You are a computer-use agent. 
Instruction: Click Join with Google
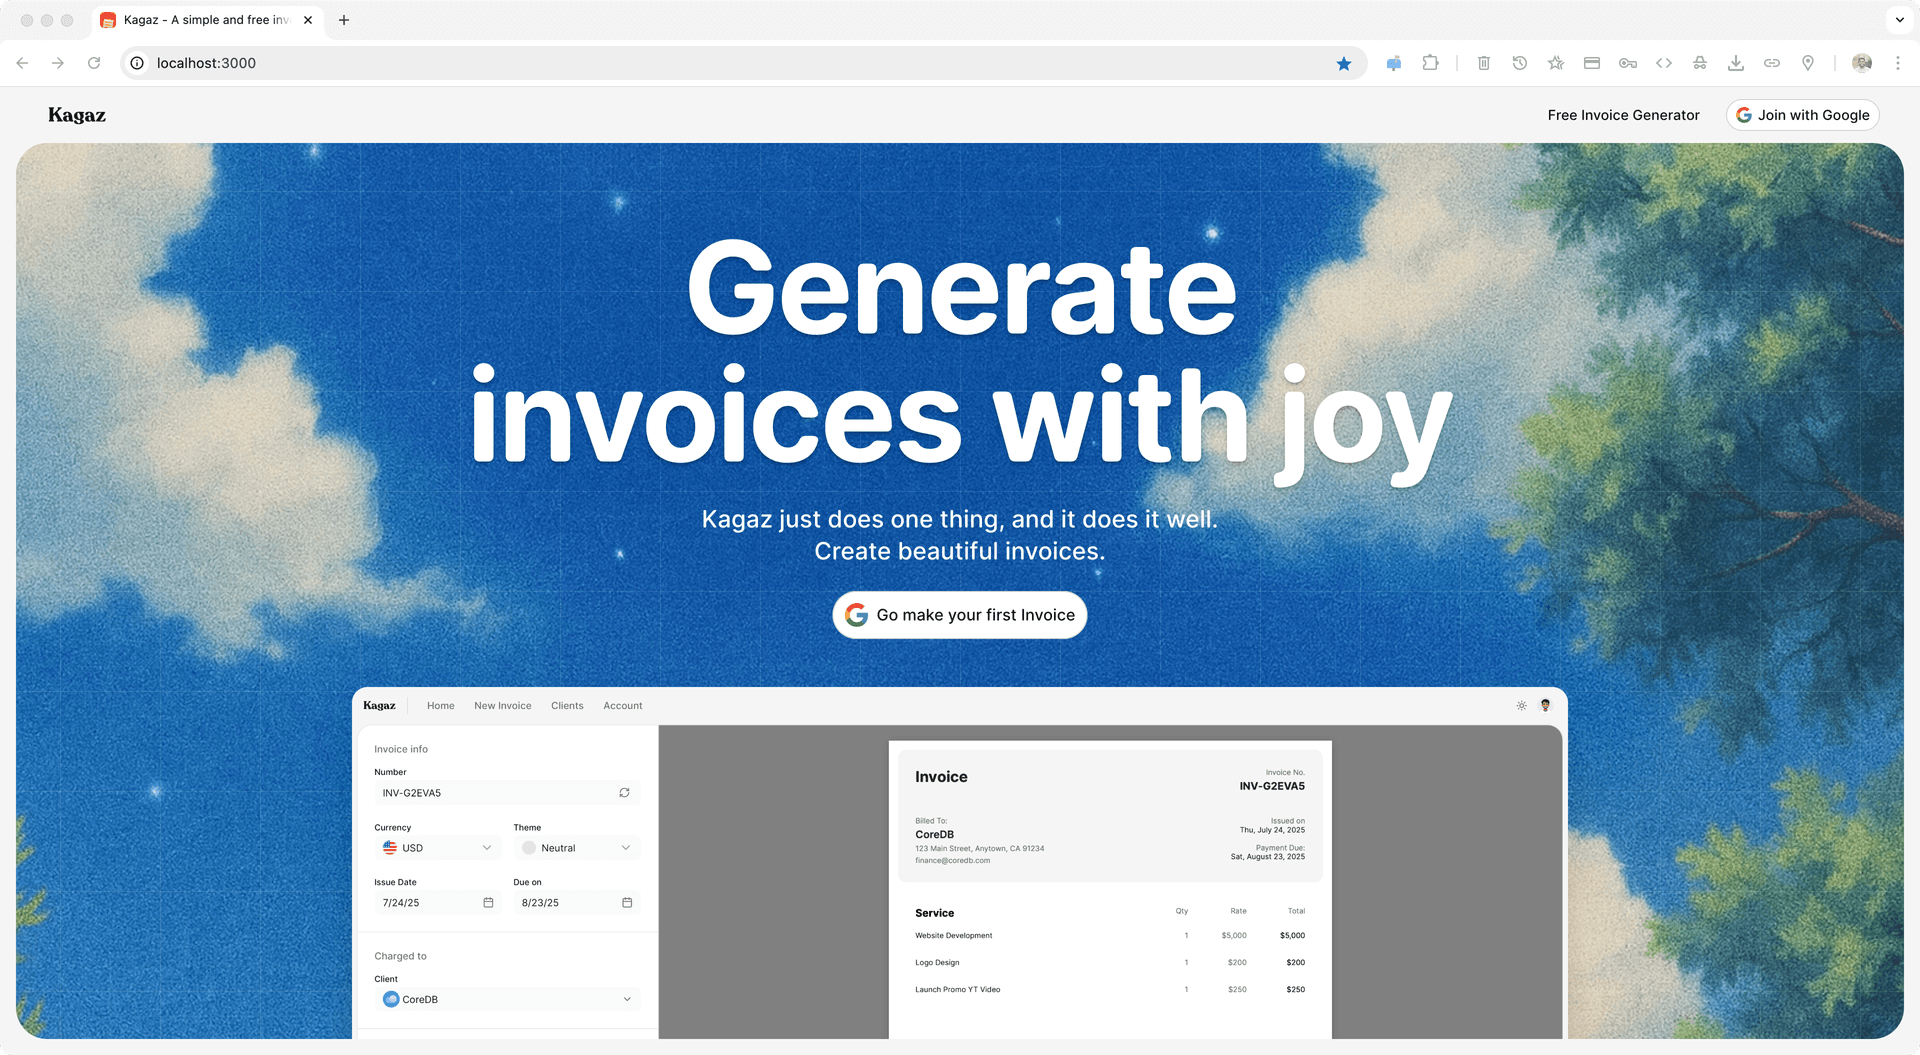pos(1802,114)
